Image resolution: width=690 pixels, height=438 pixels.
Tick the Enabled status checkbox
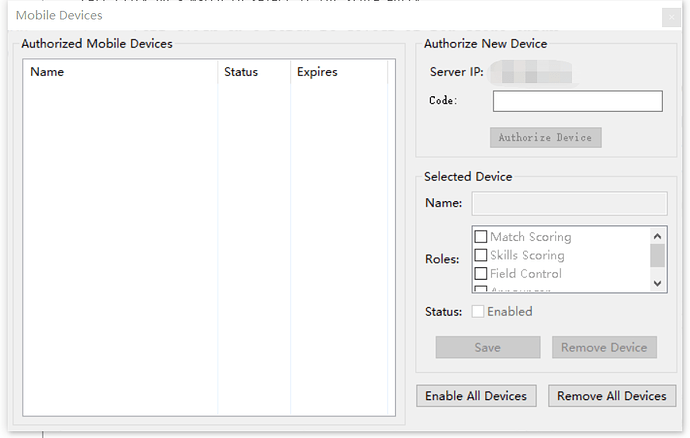tap(478, 311)
